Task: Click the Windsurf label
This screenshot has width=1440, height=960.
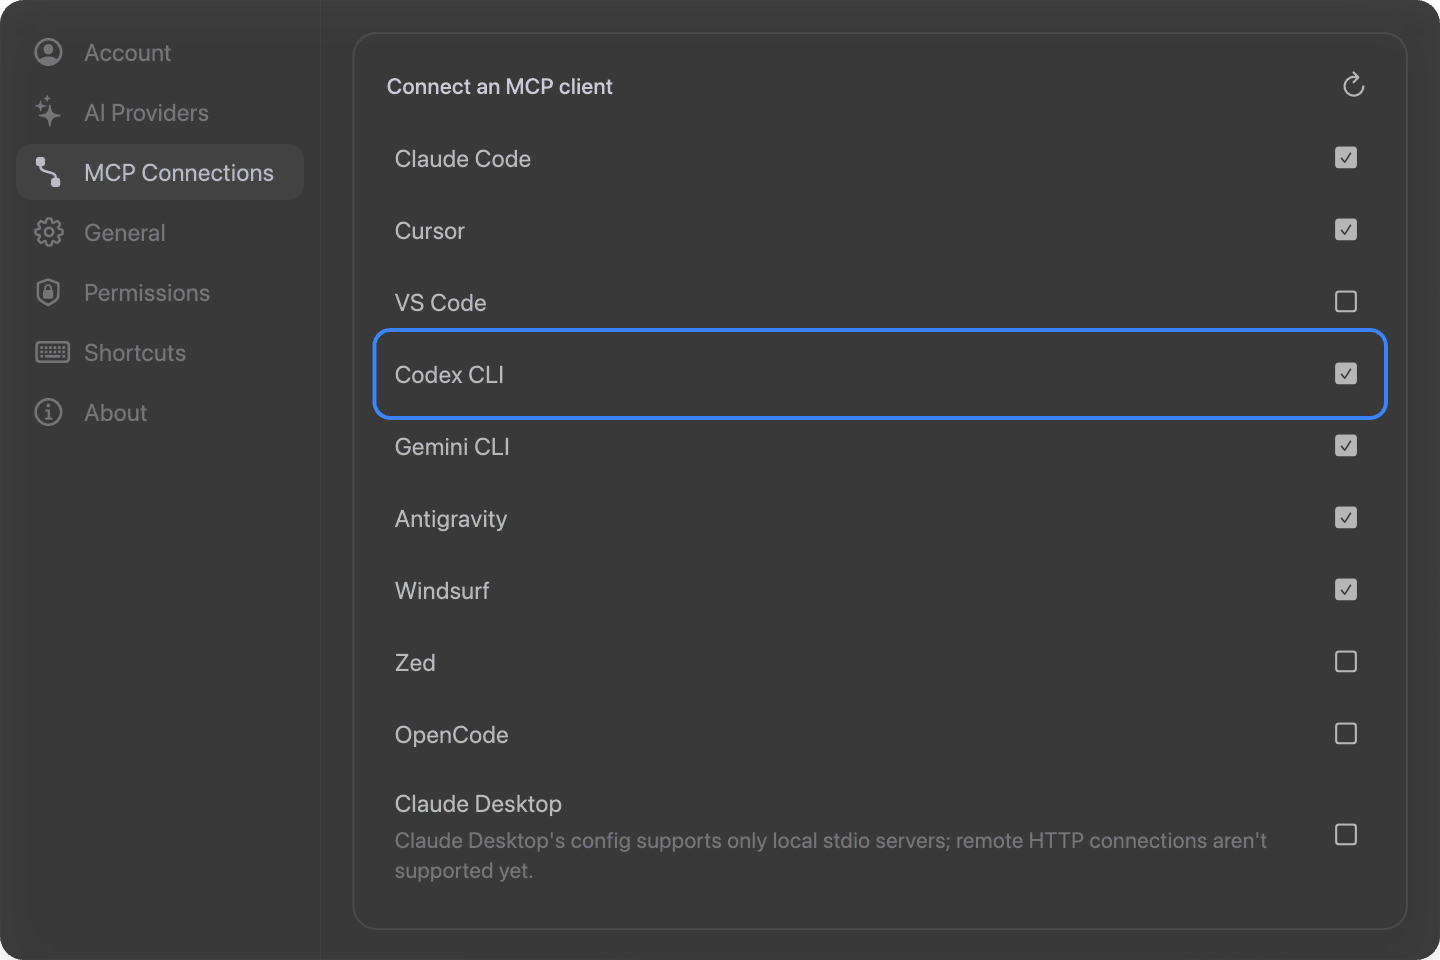Action: point(442,591)
